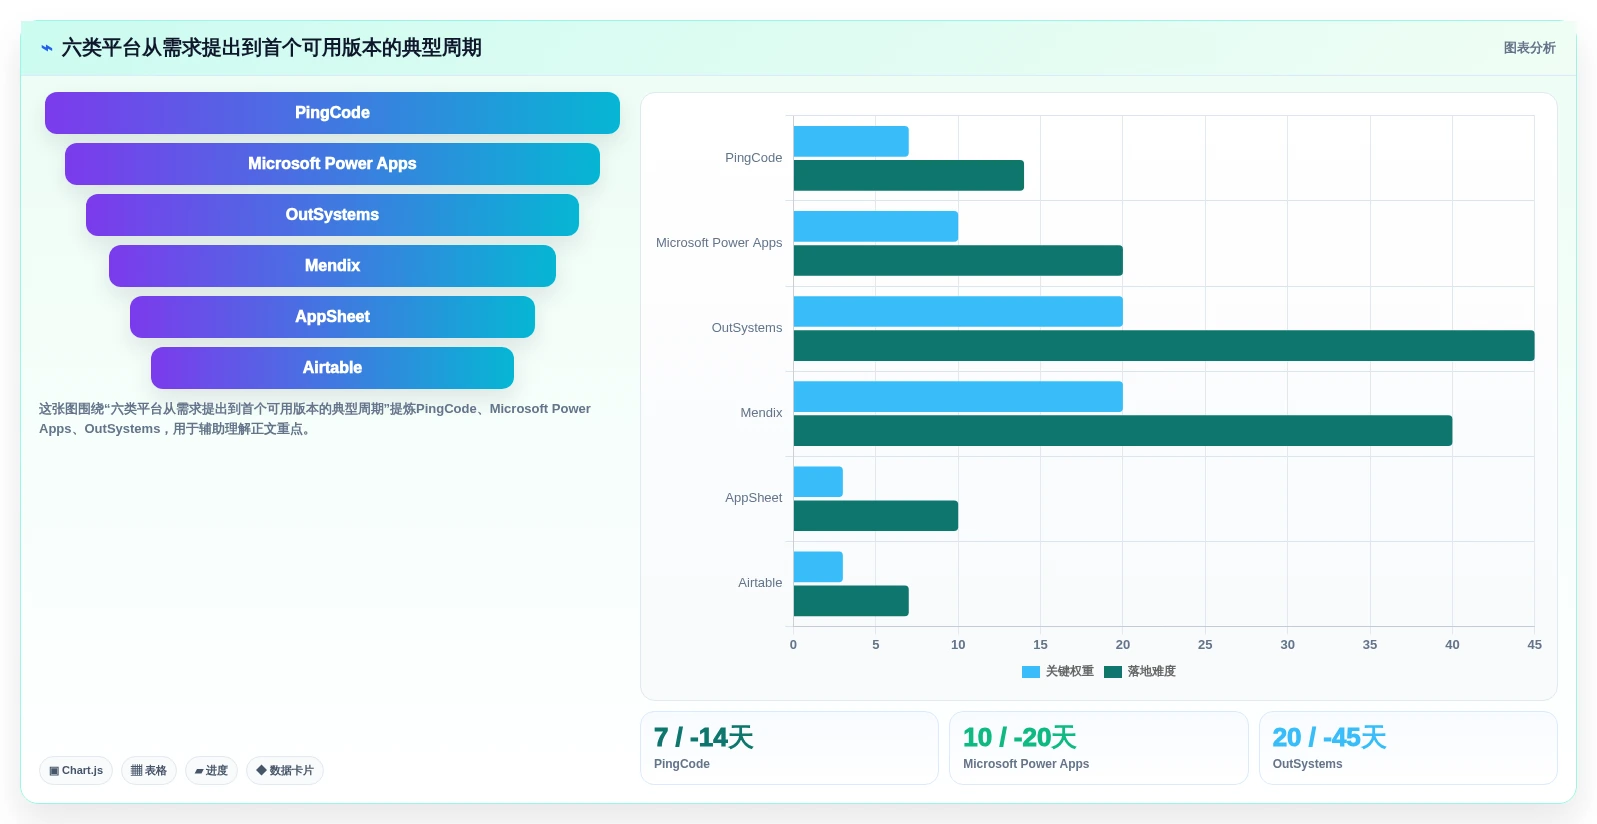1597x824 pixels.
Task: Select the Mendix funnel bar
Action: (332, 266)
